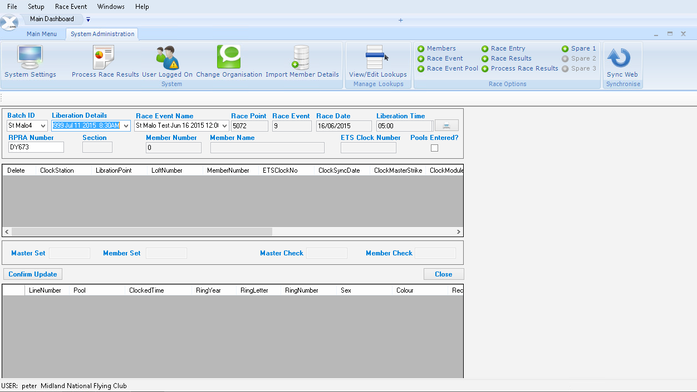Image resolution: width=697 pixels, height=392 pixels.
Task: Click the Race Event number field showing 9
Action: (x=292, y=126)
